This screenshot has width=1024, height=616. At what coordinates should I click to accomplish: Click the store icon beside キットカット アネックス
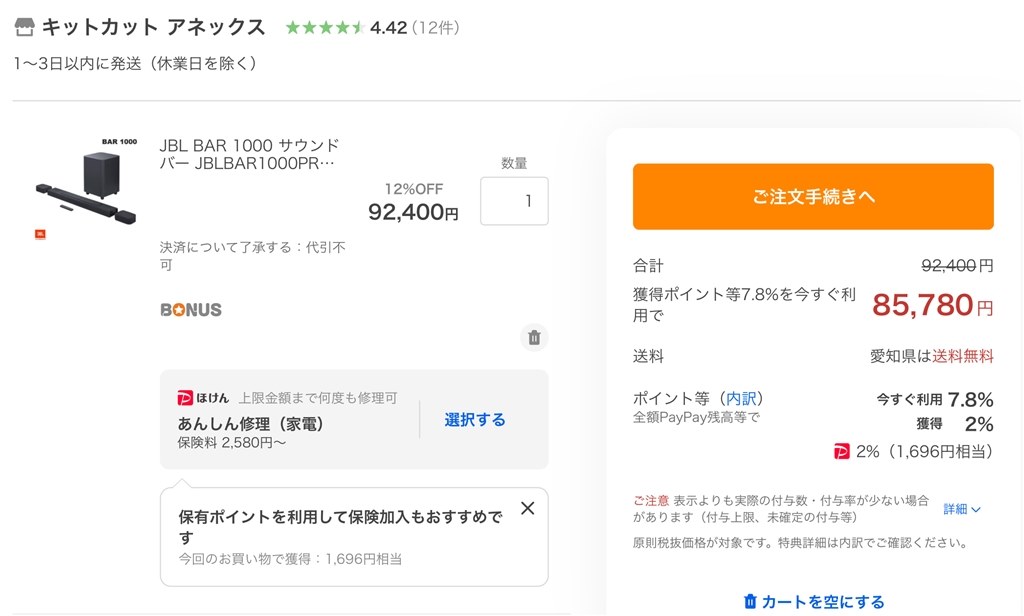click(x=24, y=27)
